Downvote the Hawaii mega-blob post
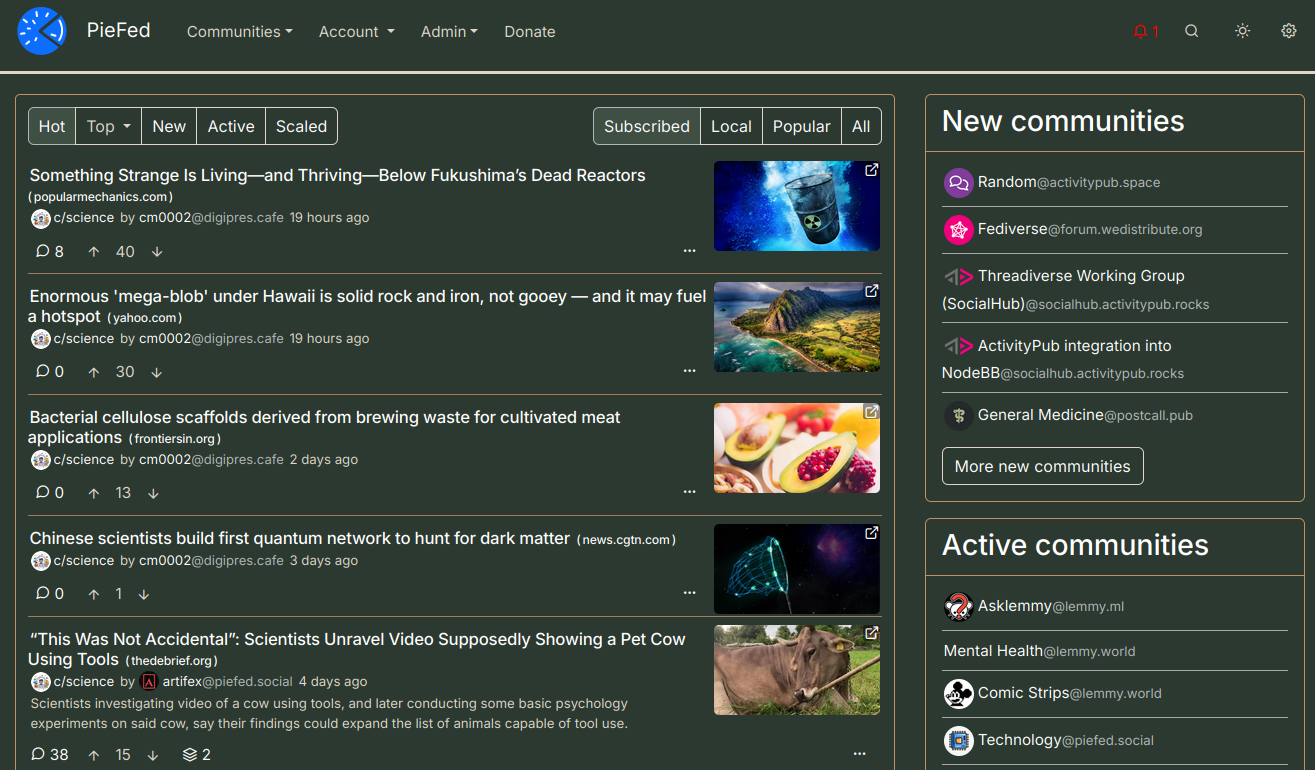The image size is (1315, 770). click(x=157, y=372)
